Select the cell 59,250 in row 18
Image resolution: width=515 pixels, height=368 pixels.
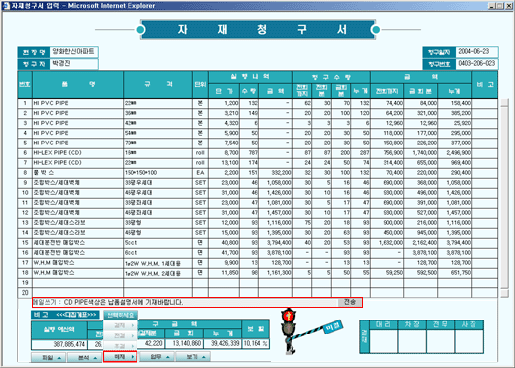click(x=387, y=273)
